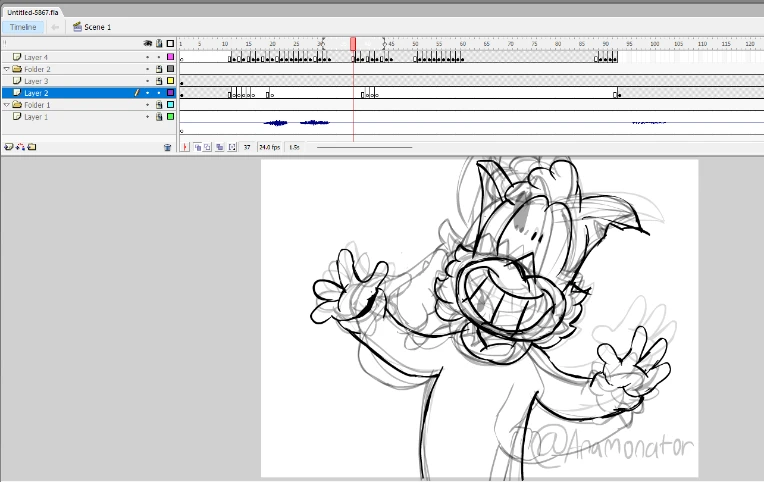This screenshot has height=482, width=764.
Task: Enable the Onion Skin button
Action: [x=197, y=147]
